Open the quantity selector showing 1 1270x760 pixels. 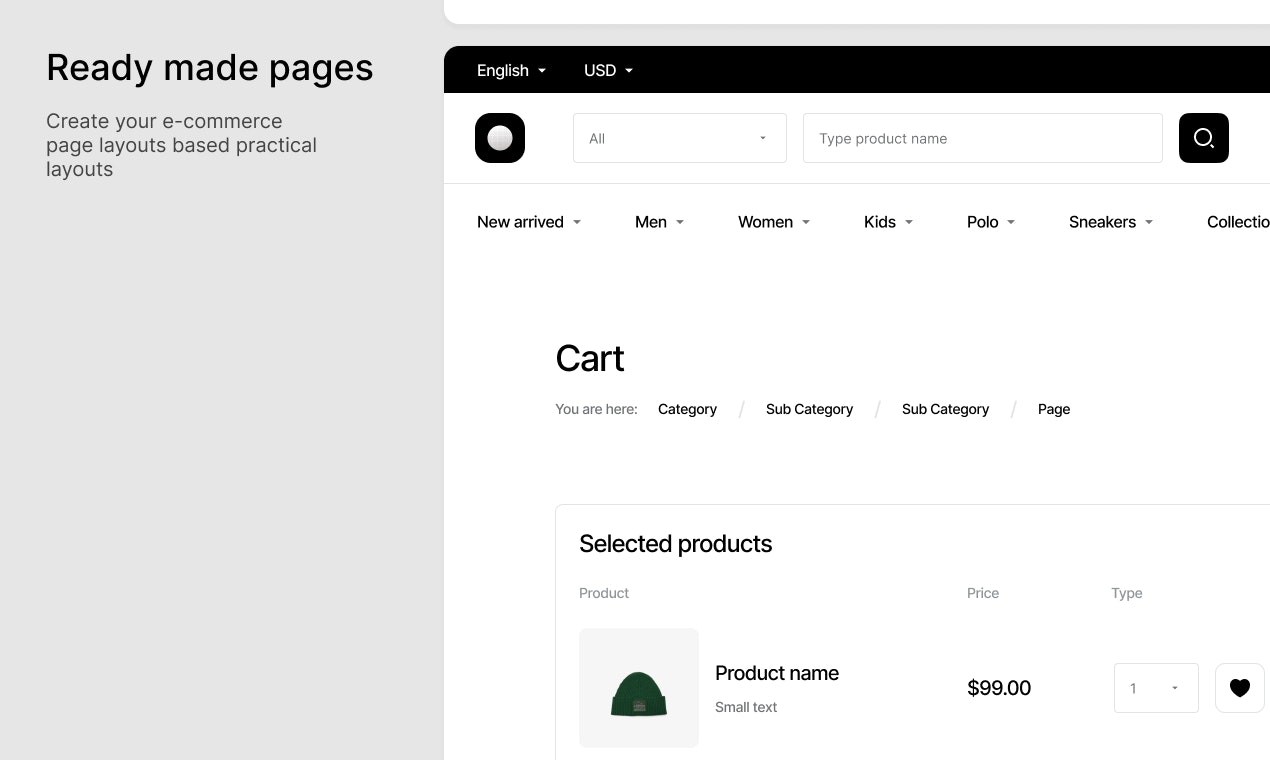point(1155,688)
